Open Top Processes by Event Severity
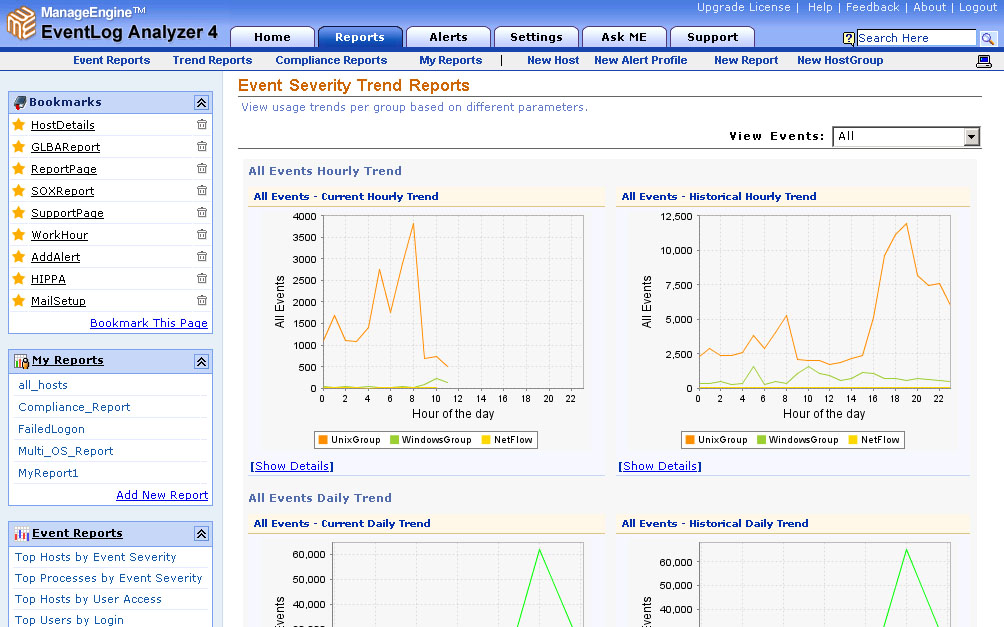The height and width of the screenshot is (627, 1004). [x=108, y=578]
